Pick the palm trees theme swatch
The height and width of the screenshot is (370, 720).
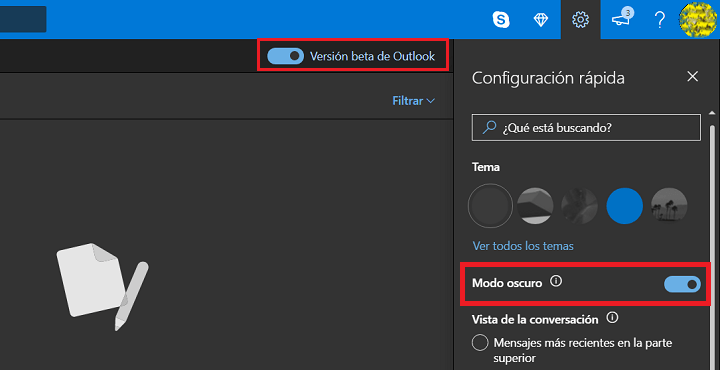click(669, 206)
